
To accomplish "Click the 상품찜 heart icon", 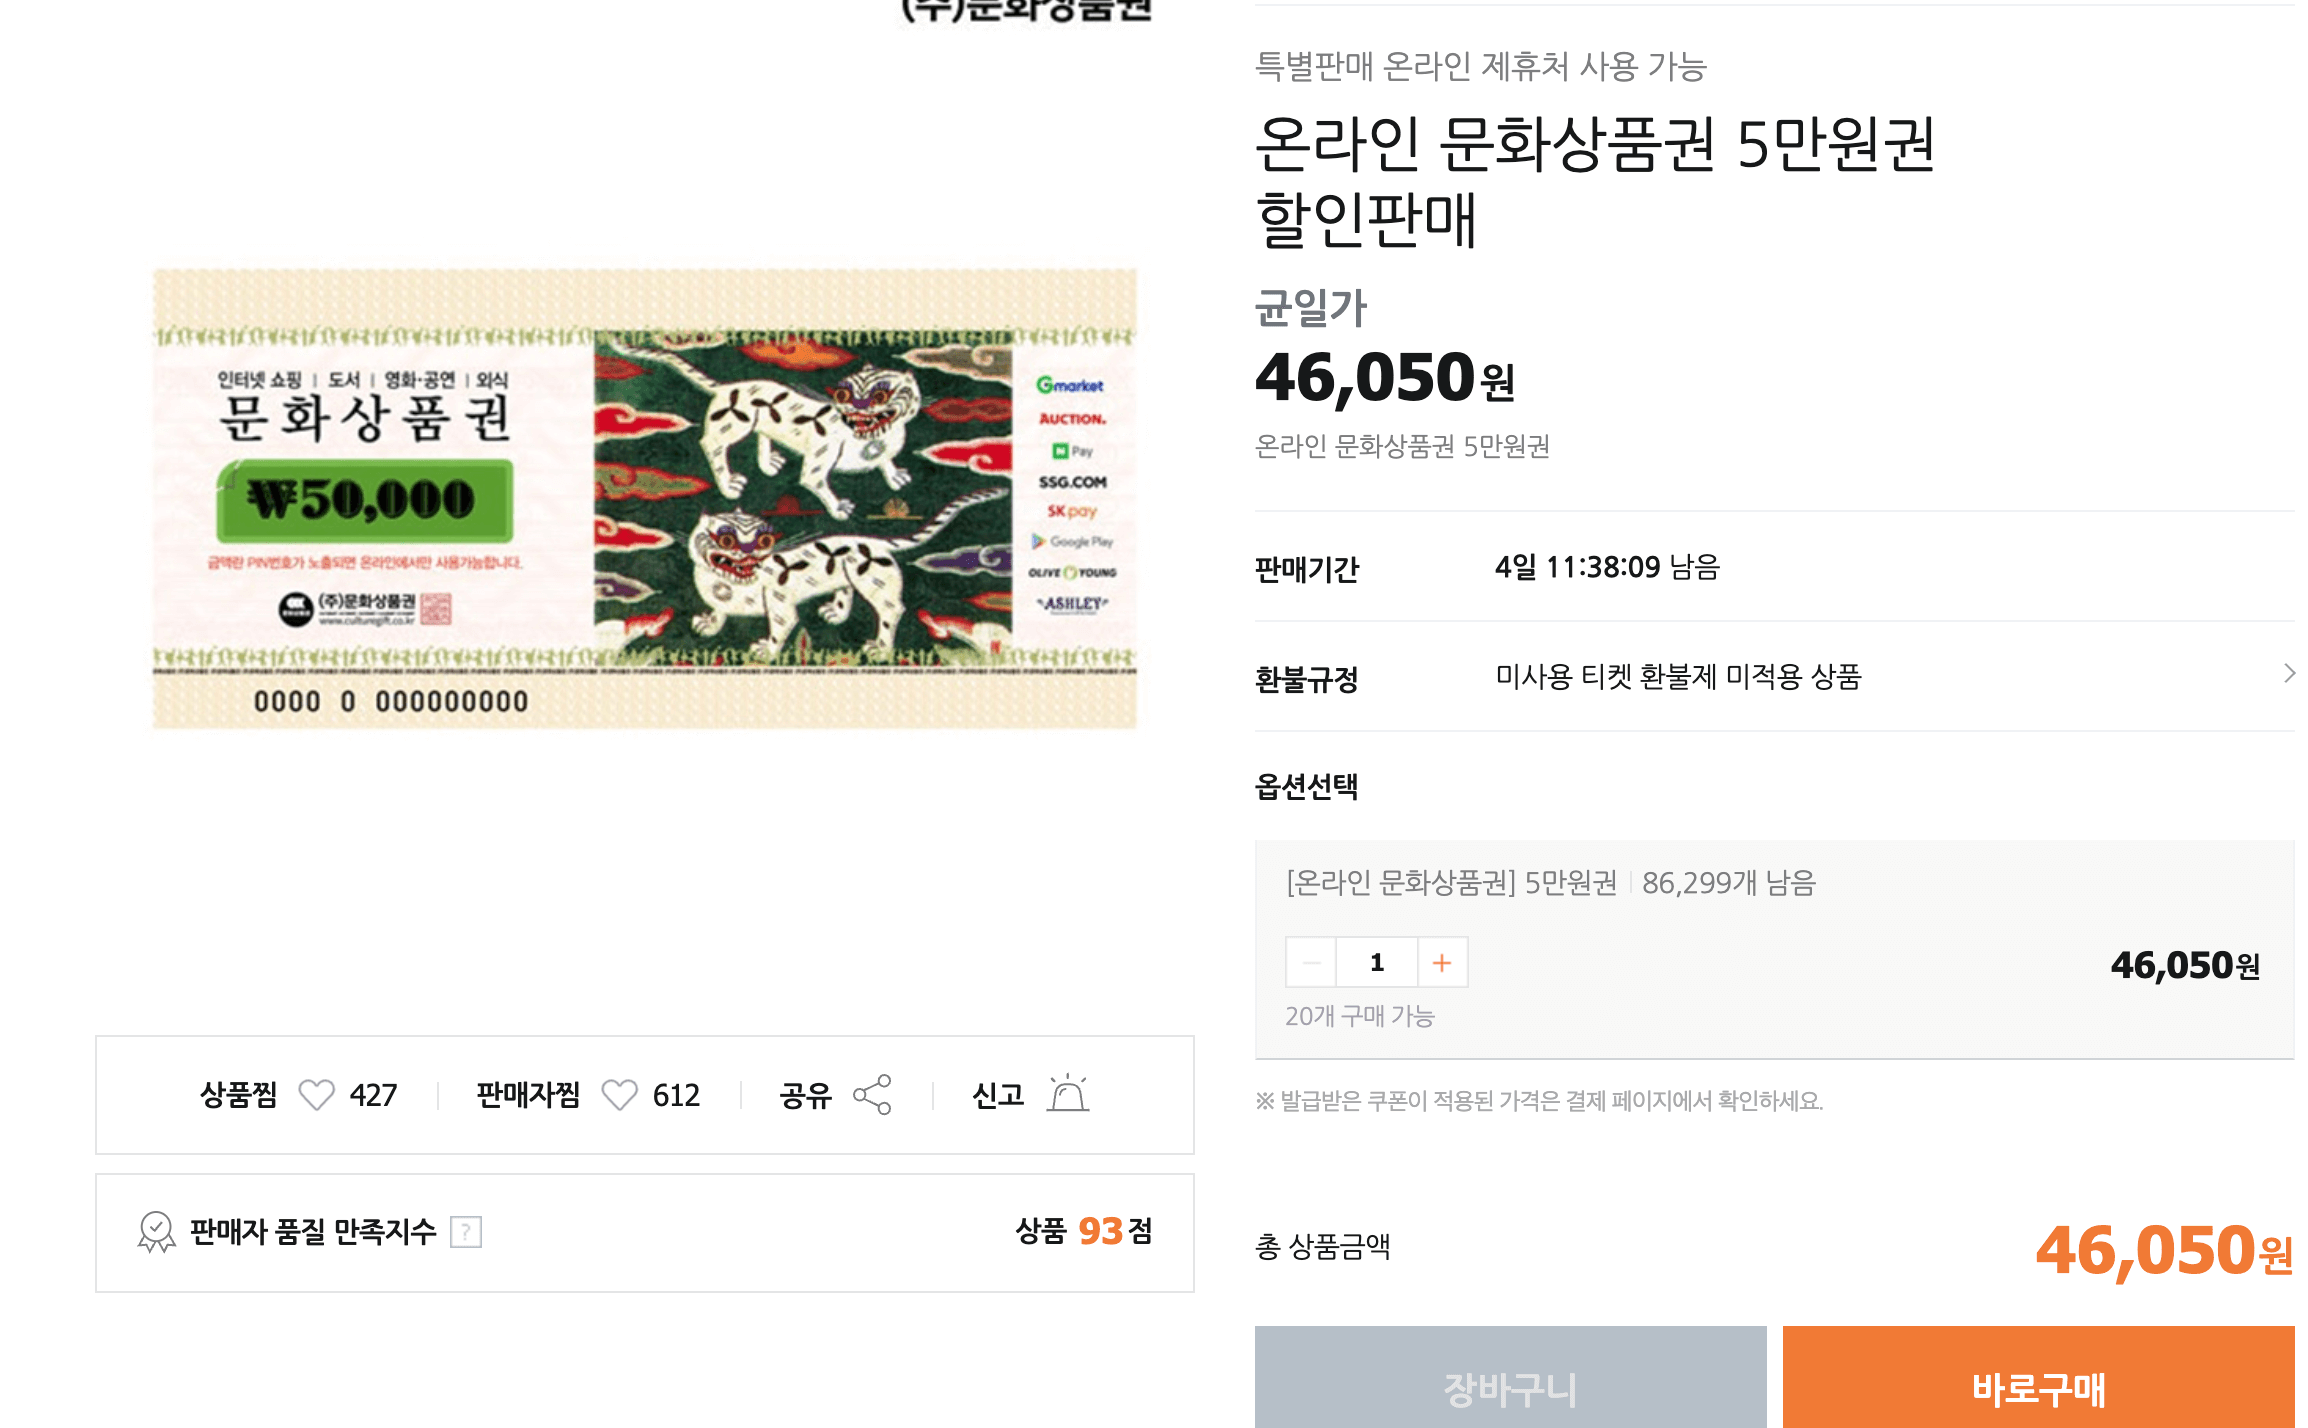I will [x=317, y=1095].
